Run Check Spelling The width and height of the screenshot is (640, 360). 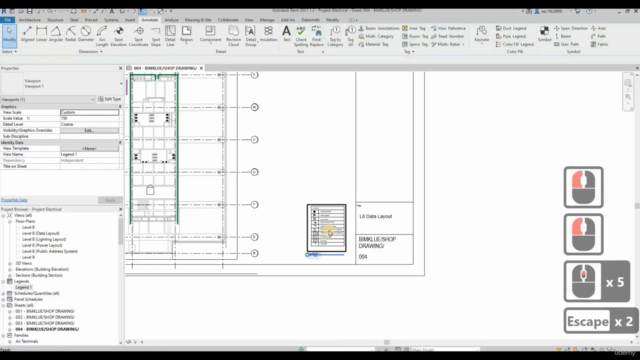(x=301, y=36)
